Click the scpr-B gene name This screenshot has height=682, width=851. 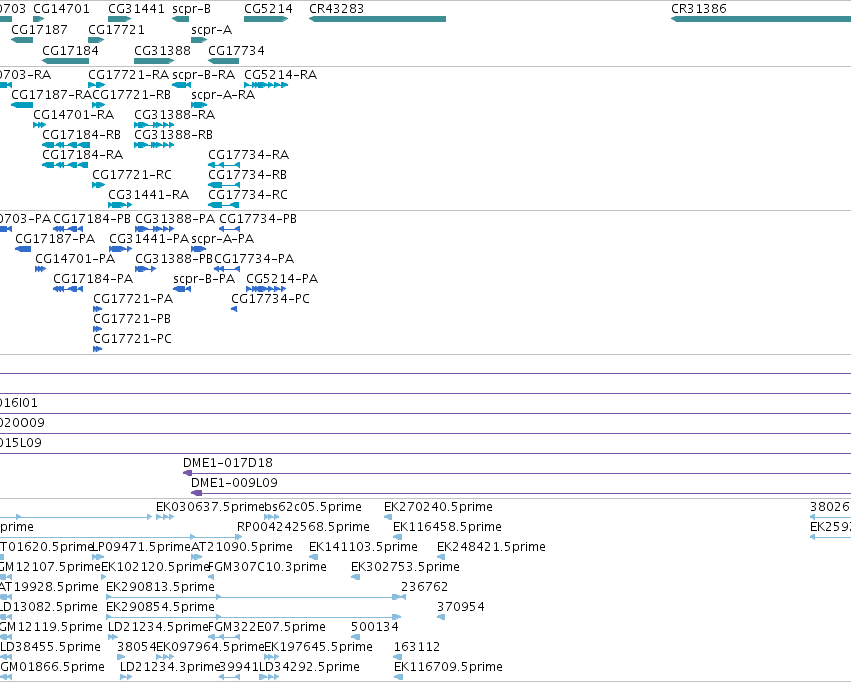pyautogui.click(x=191, y=9)
